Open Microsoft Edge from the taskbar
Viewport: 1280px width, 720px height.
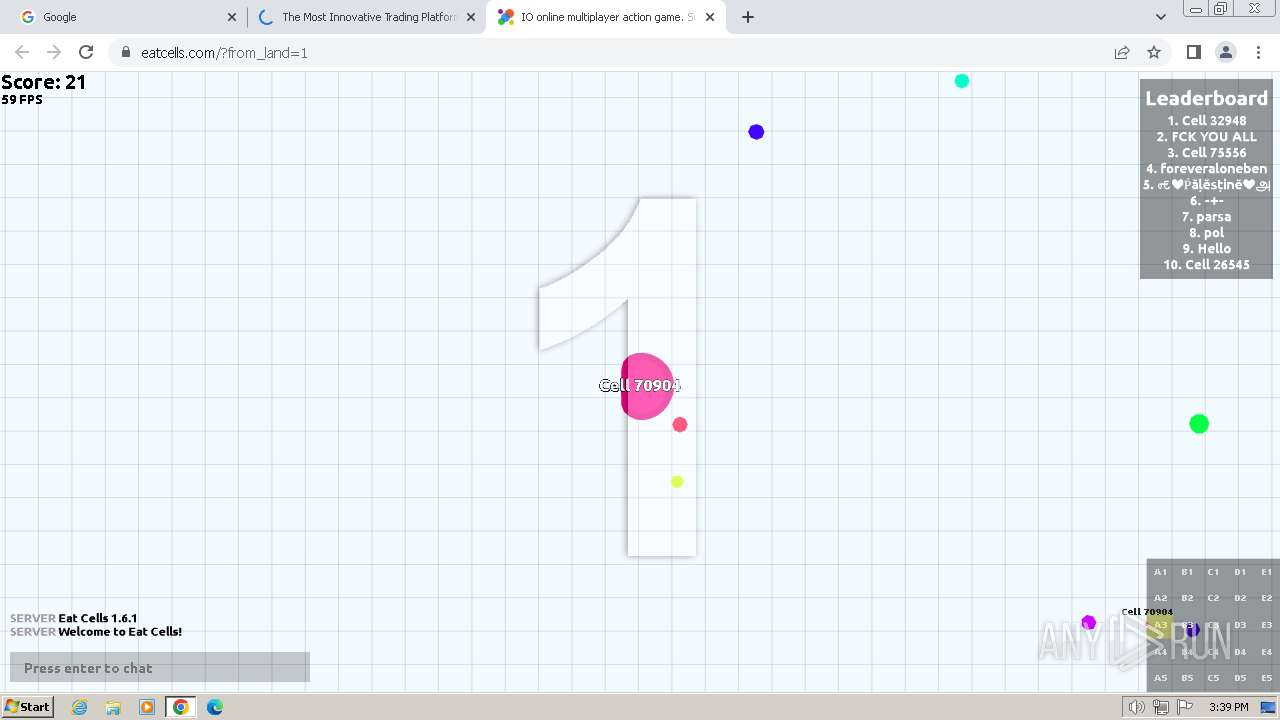(x=215, y=707)
